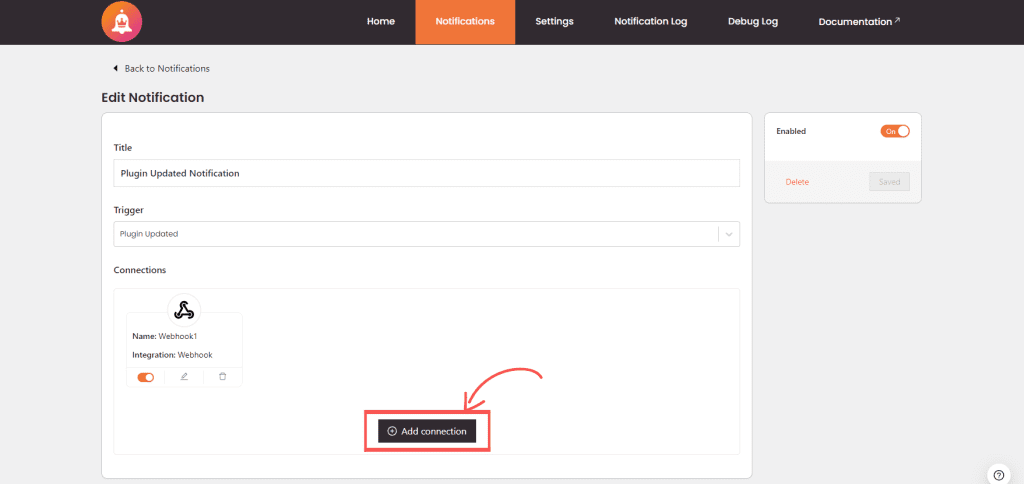The image size is (1024, 484).
Task: Click 'Edit Notification' heading
Action: [x=153, y=98]
